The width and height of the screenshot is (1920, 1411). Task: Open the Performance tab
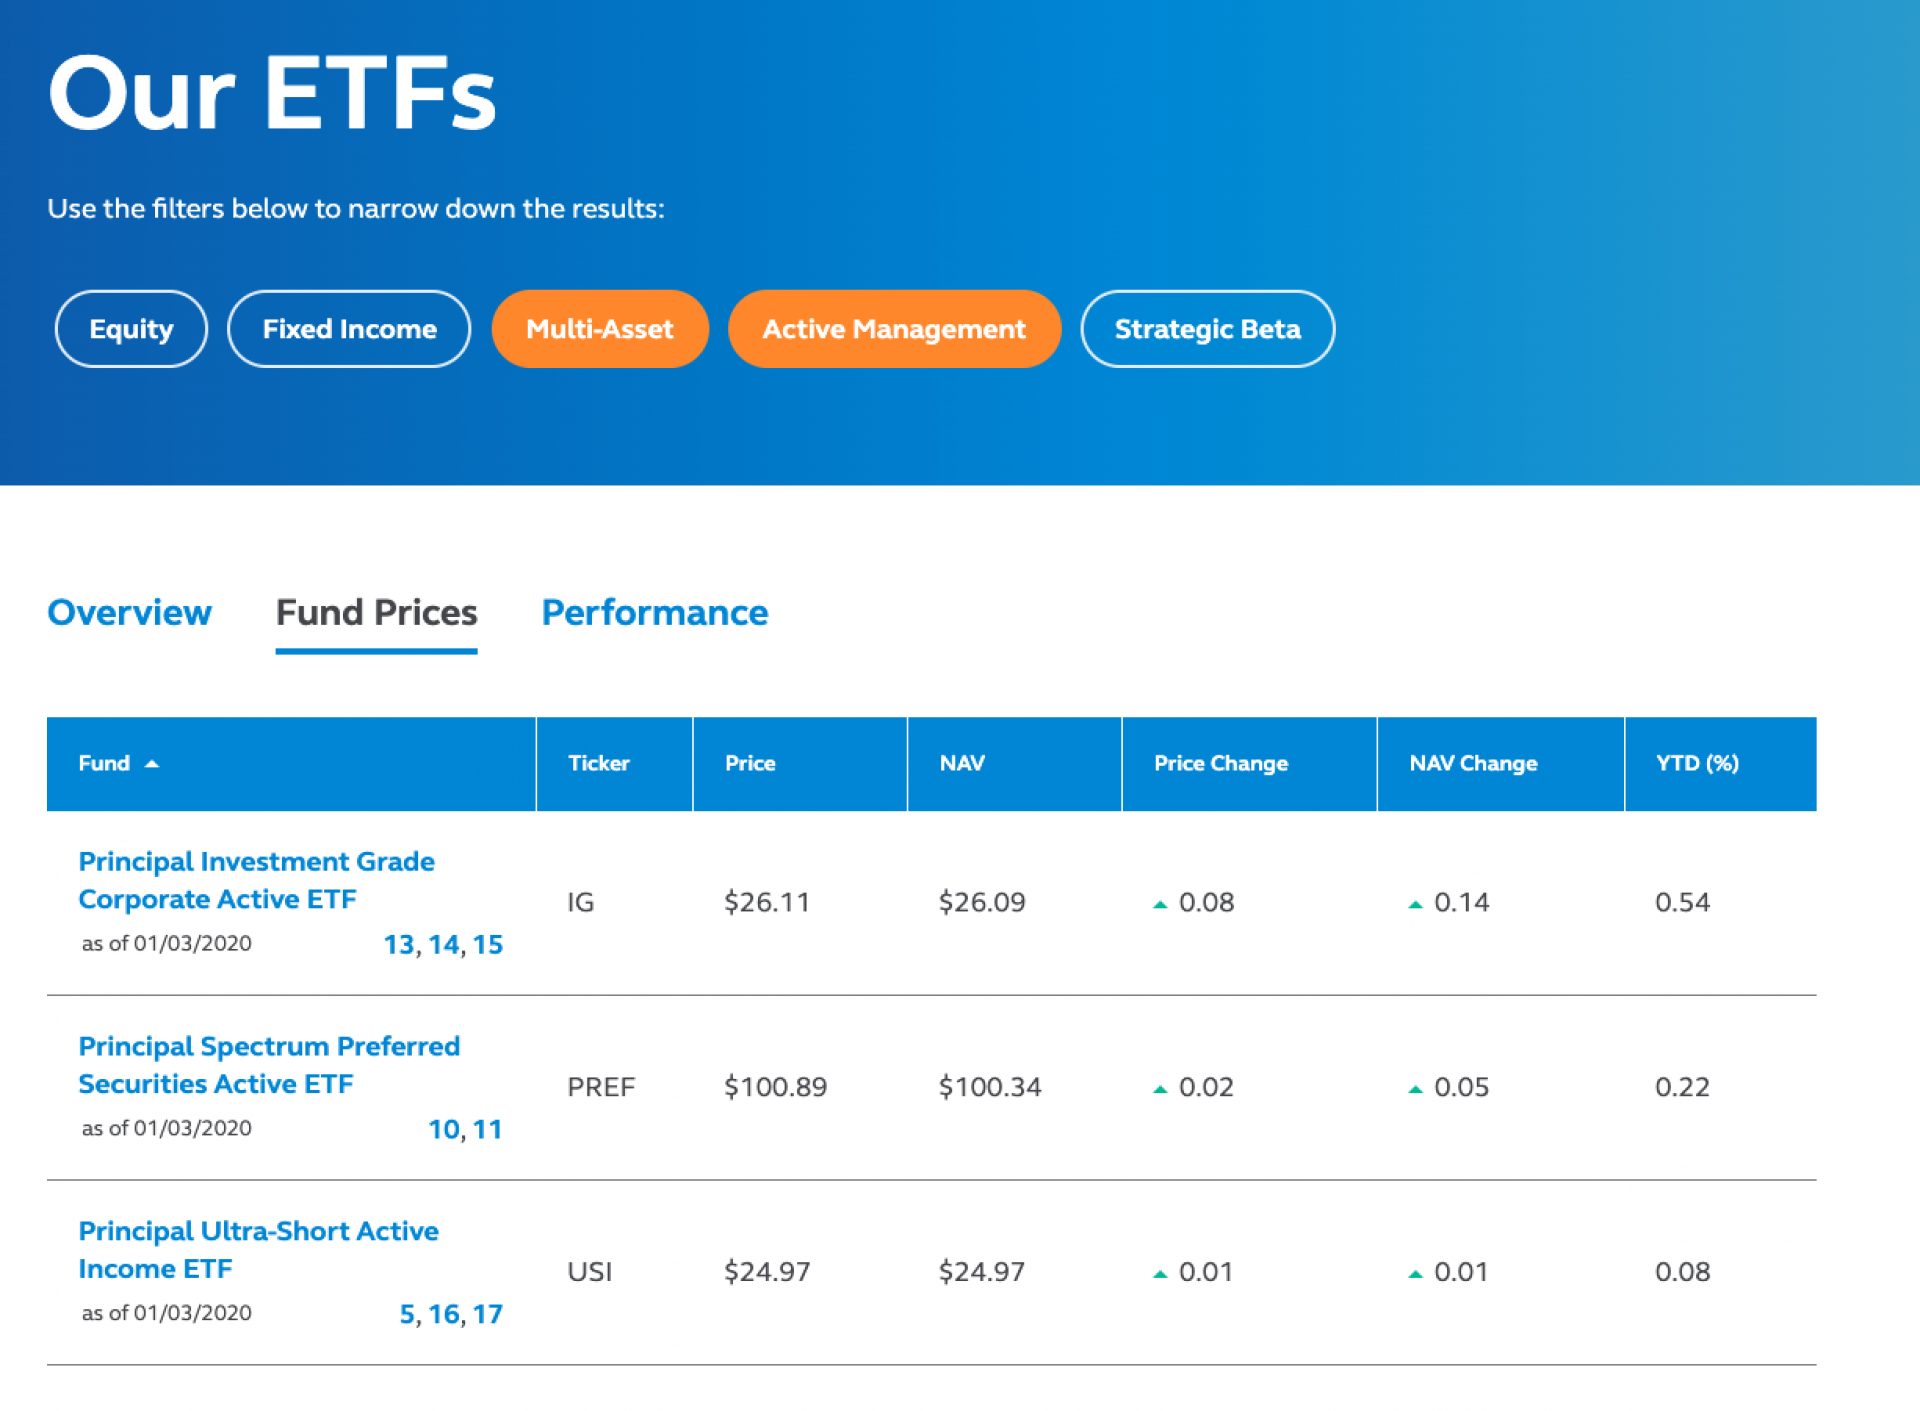654,612
